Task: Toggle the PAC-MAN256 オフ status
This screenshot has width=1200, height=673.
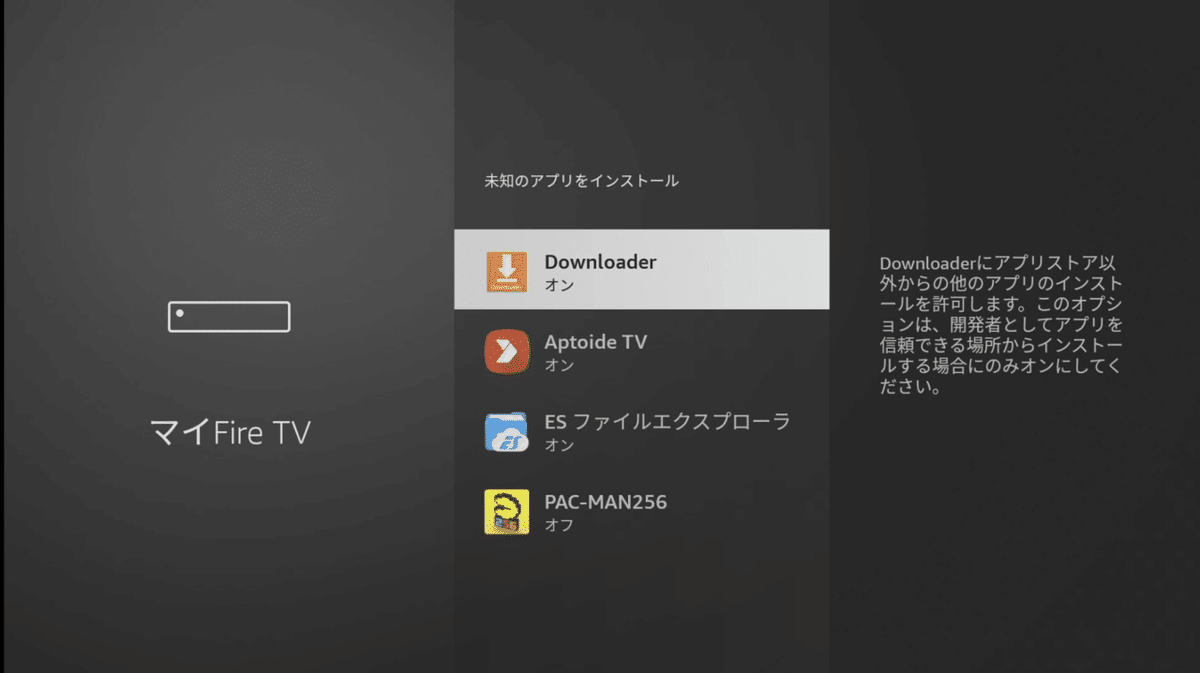Action: [559, 525]
